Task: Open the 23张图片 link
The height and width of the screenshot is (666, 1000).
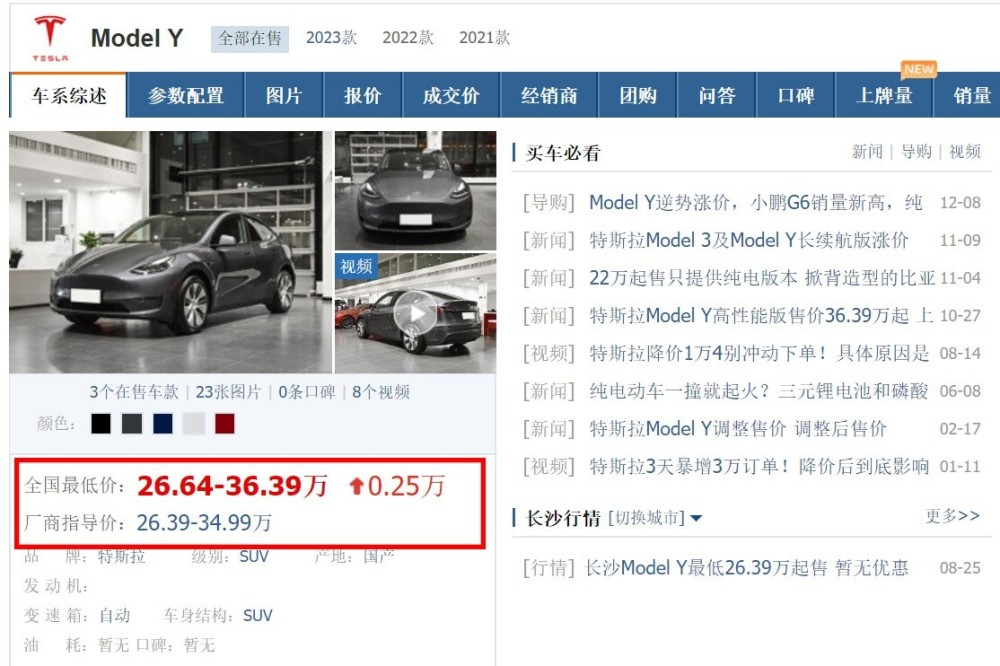Action: (x=228, y=392)
